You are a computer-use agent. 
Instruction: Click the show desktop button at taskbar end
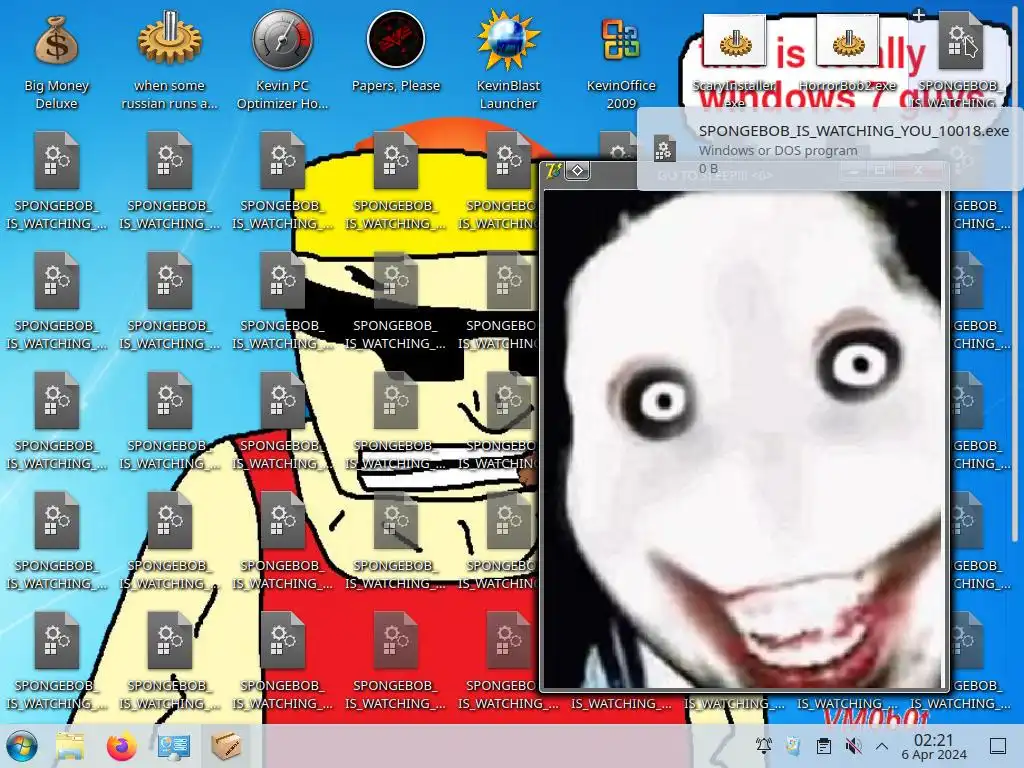click(998, 745)
